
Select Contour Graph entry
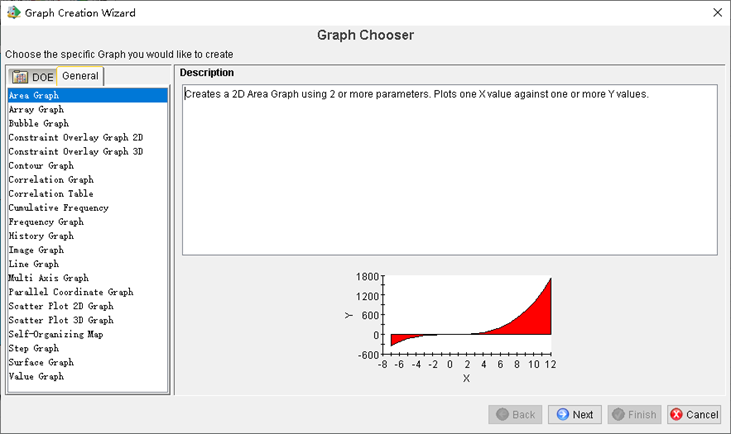[x=41, y=166]
